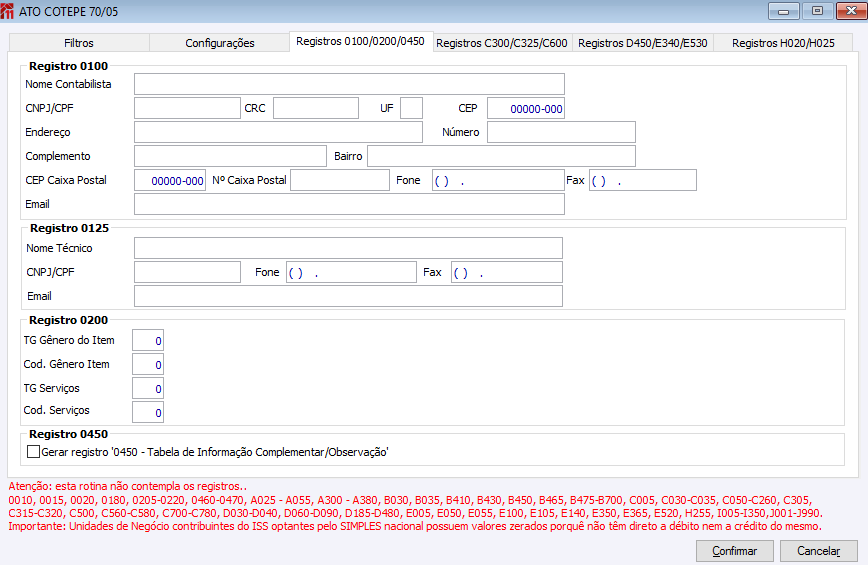Focus the Registro 0125 CNPJ/CPF field
This screenshot has width=868, height=565.
pos(187,272)
